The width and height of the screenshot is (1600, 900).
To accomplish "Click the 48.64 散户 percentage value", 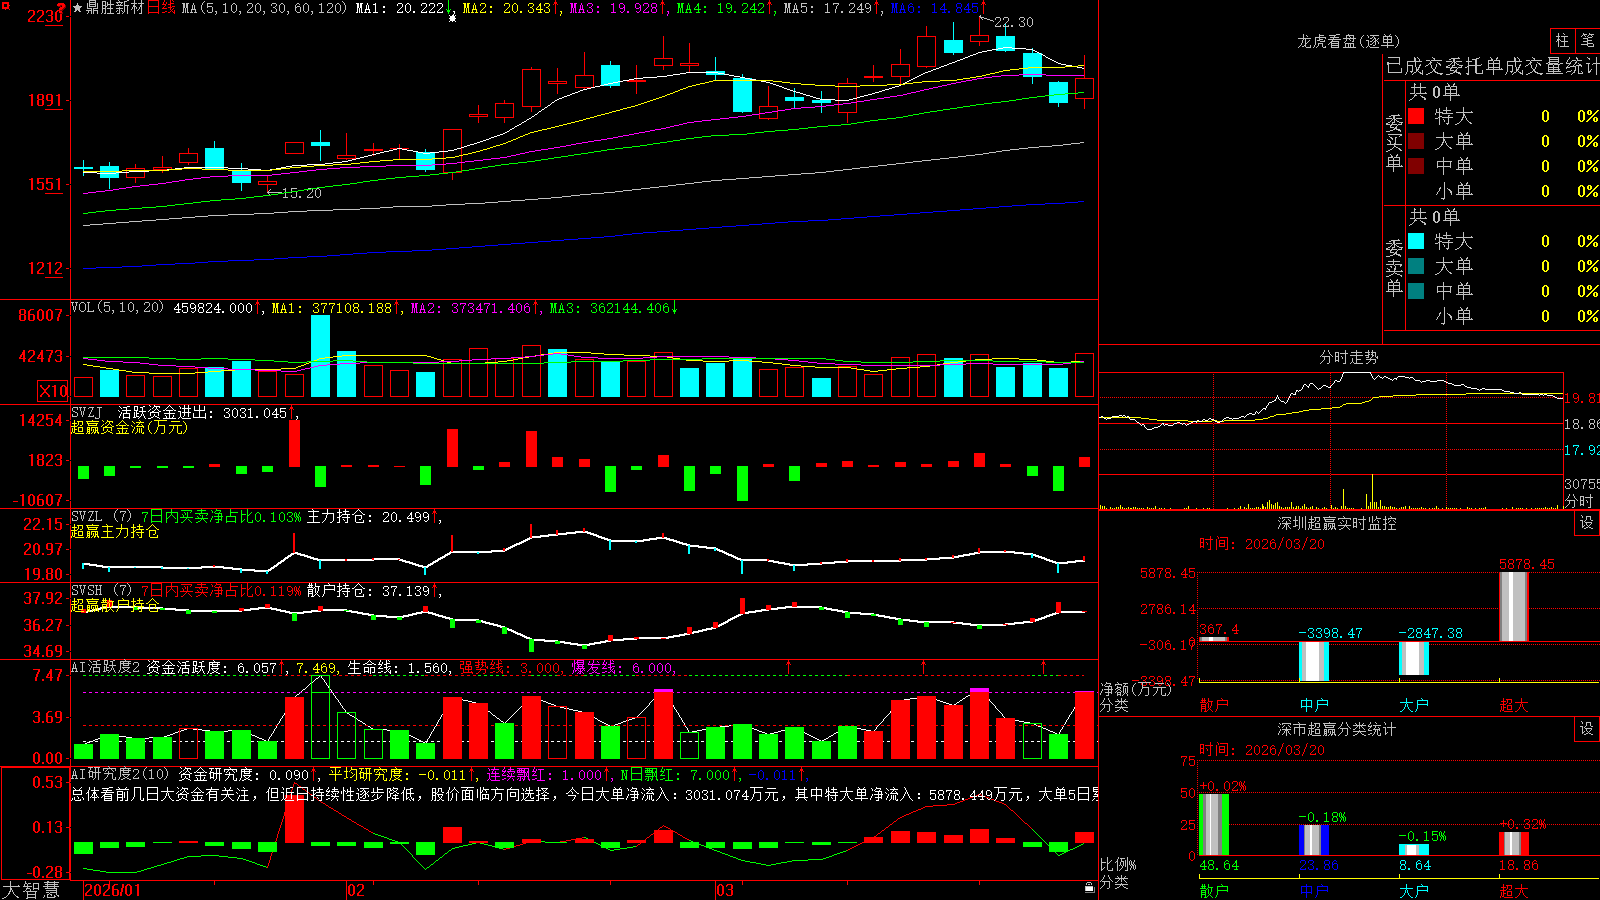I will [x=1219, y=865].
